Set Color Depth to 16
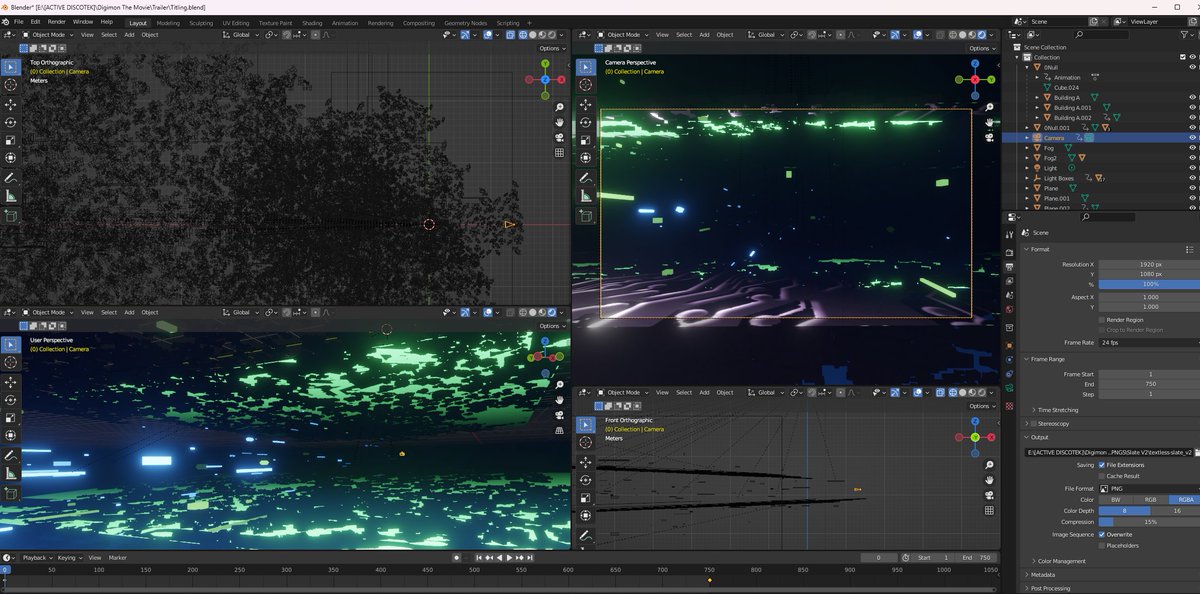The width and height of the screenshot is (1200, 594). pyautogui.click(x=1177, y=510)
